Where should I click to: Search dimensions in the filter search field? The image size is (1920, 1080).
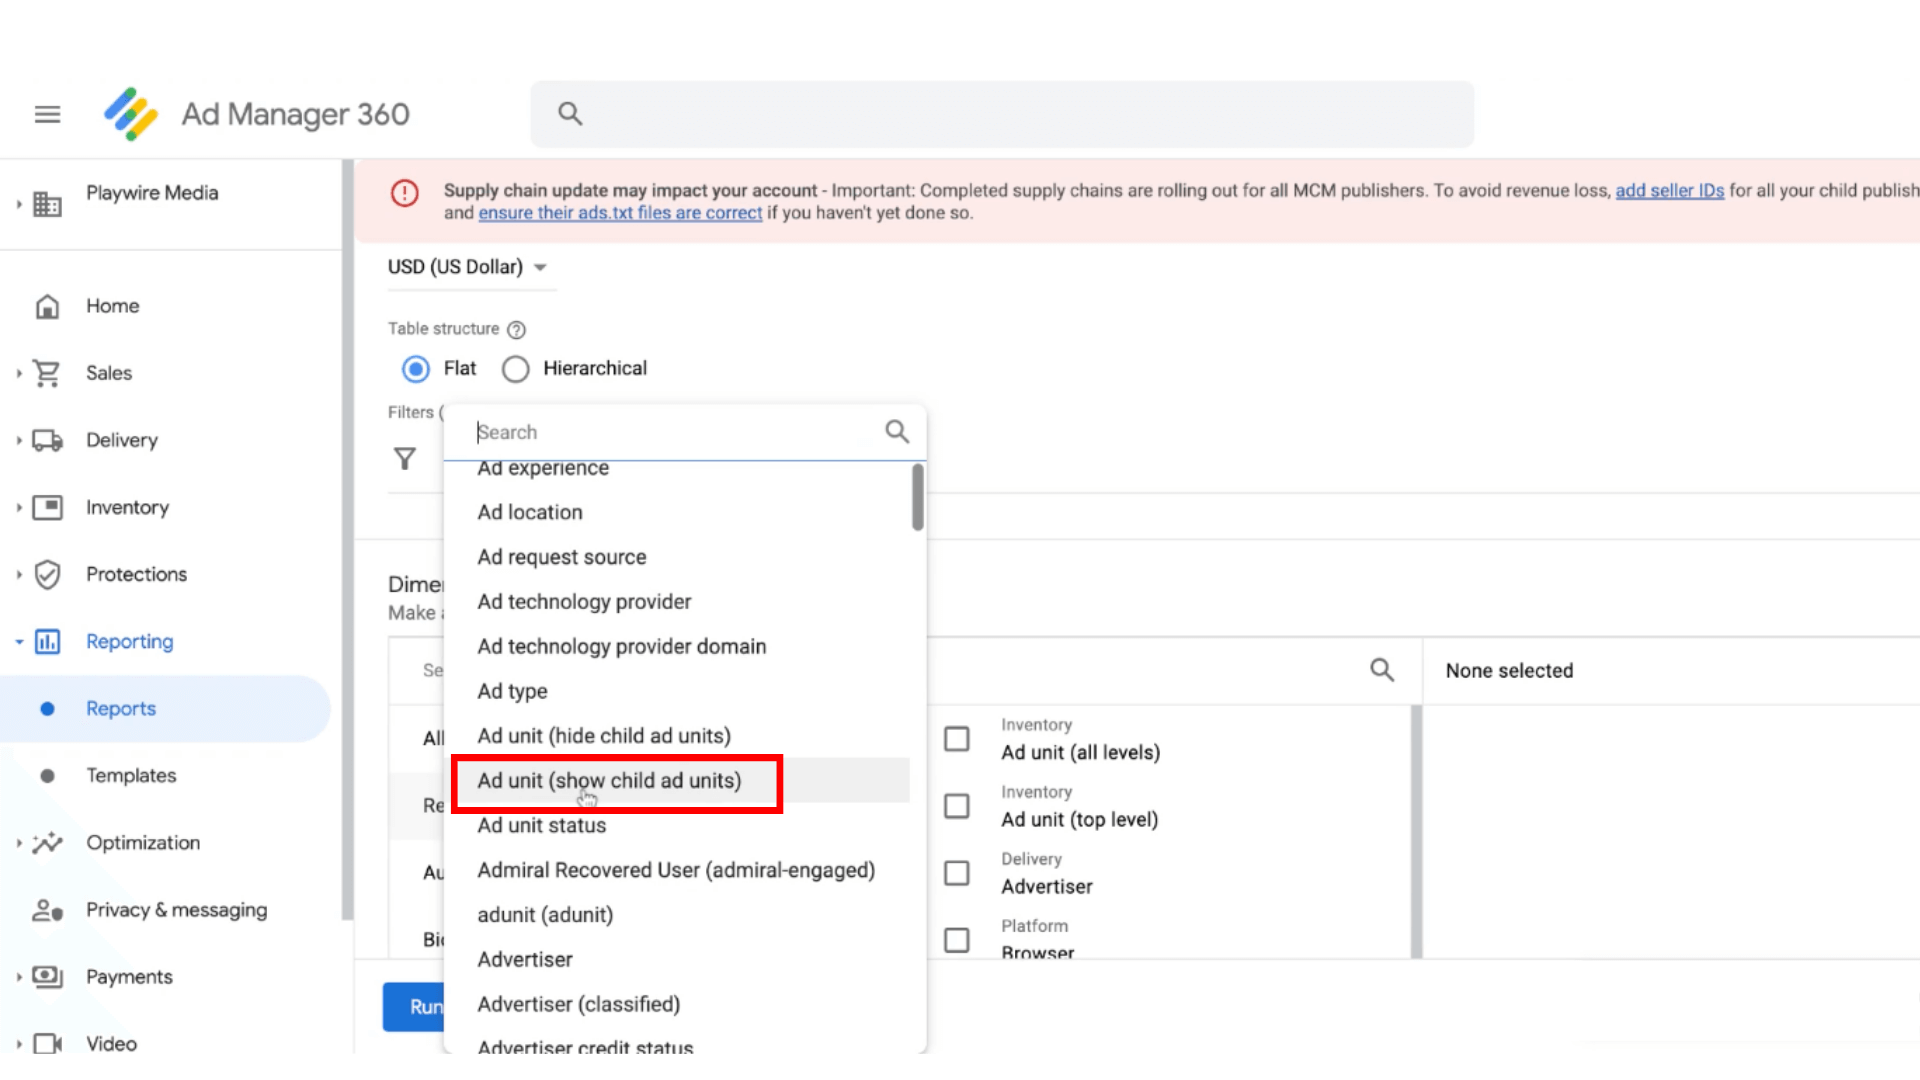[671, 431]
